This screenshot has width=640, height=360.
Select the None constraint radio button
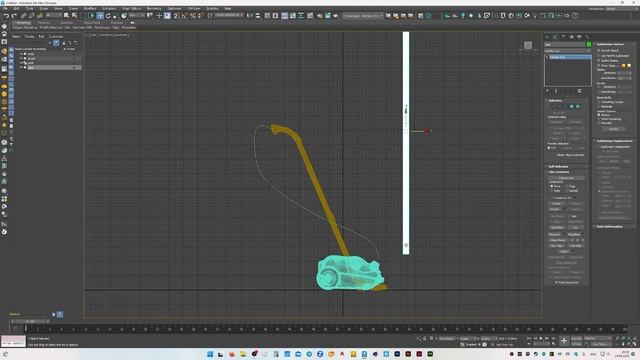tap(552, 186)
